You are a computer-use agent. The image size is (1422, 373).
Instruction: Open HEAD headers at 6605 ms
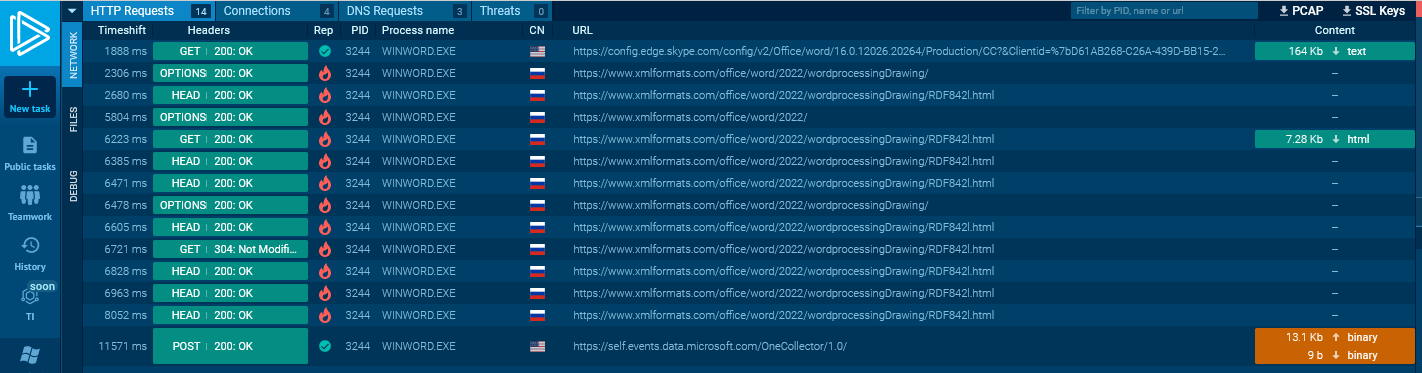click(230, 227)
